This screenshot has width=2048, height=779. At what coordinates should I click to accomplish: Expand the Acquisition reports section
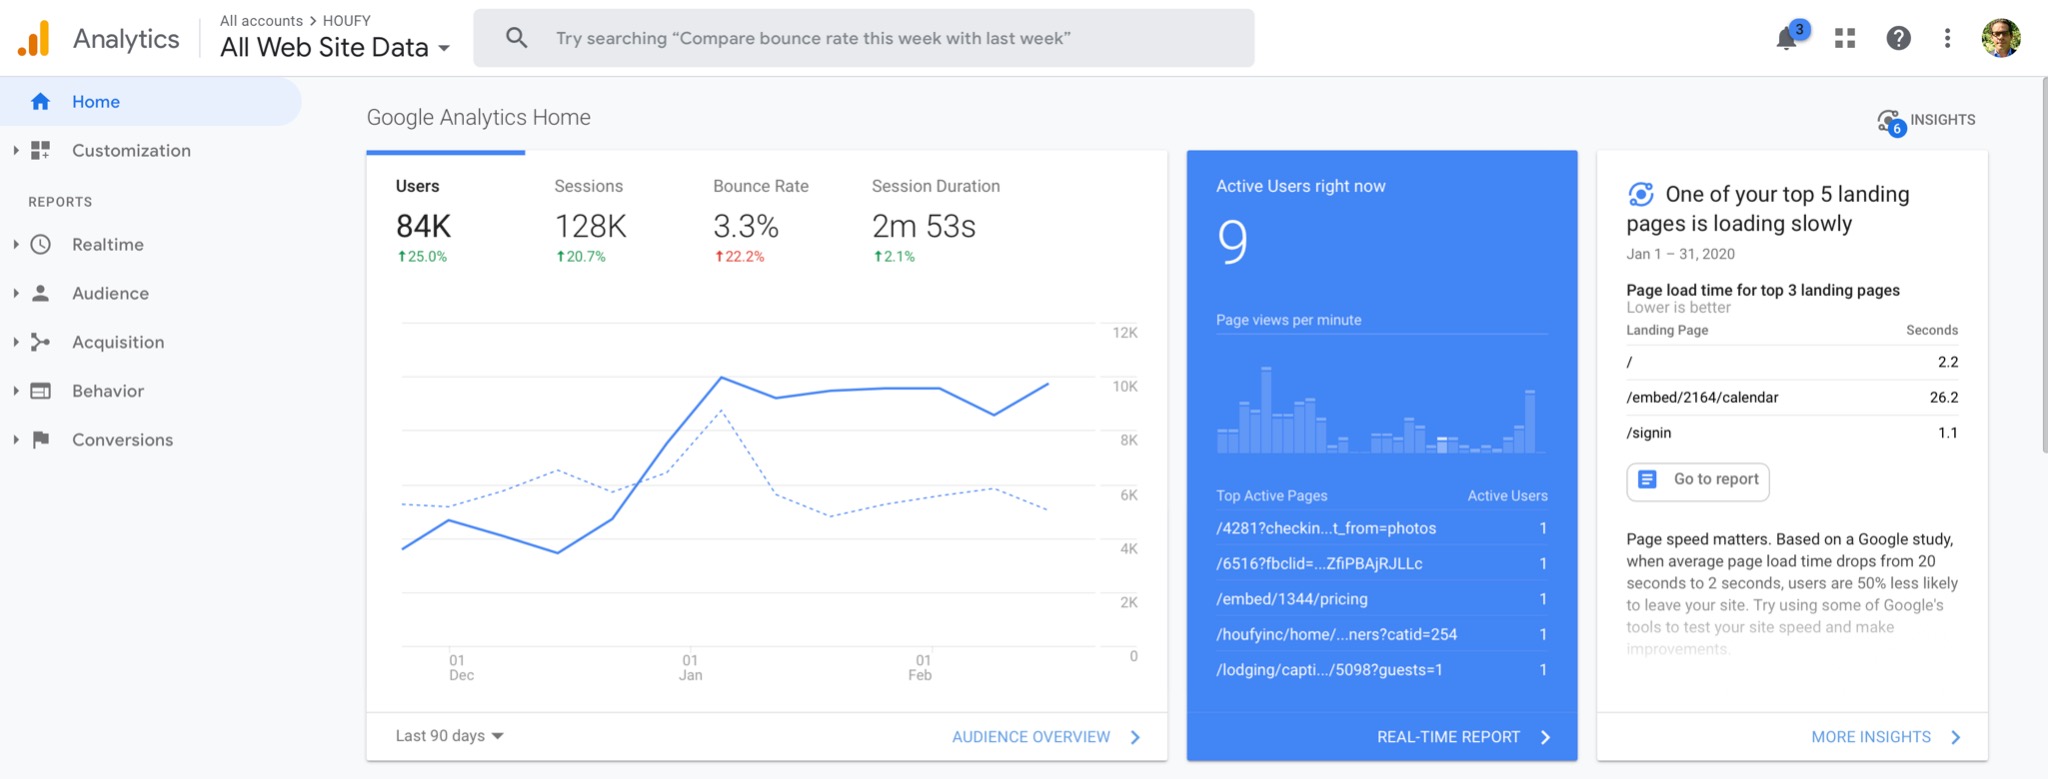(x=117, y=343)
